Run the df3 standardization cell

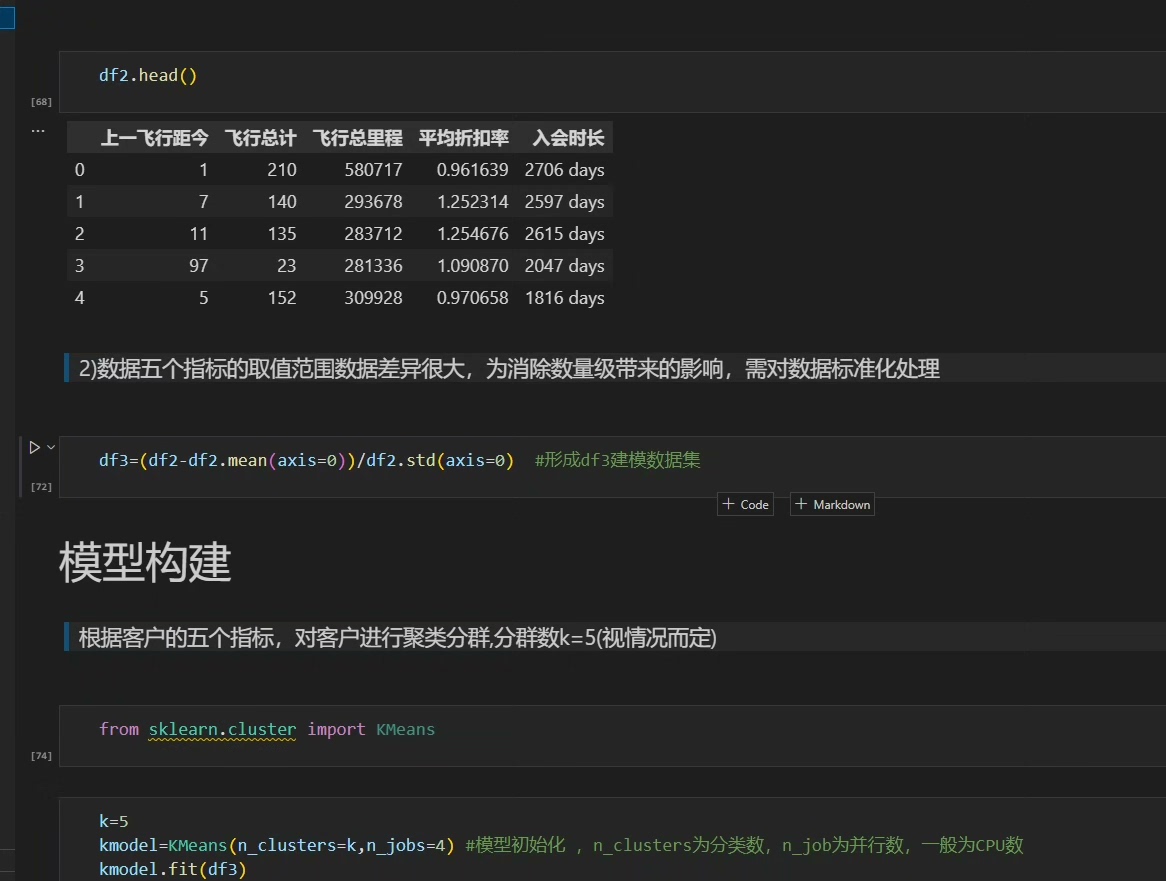coord(34,448)
